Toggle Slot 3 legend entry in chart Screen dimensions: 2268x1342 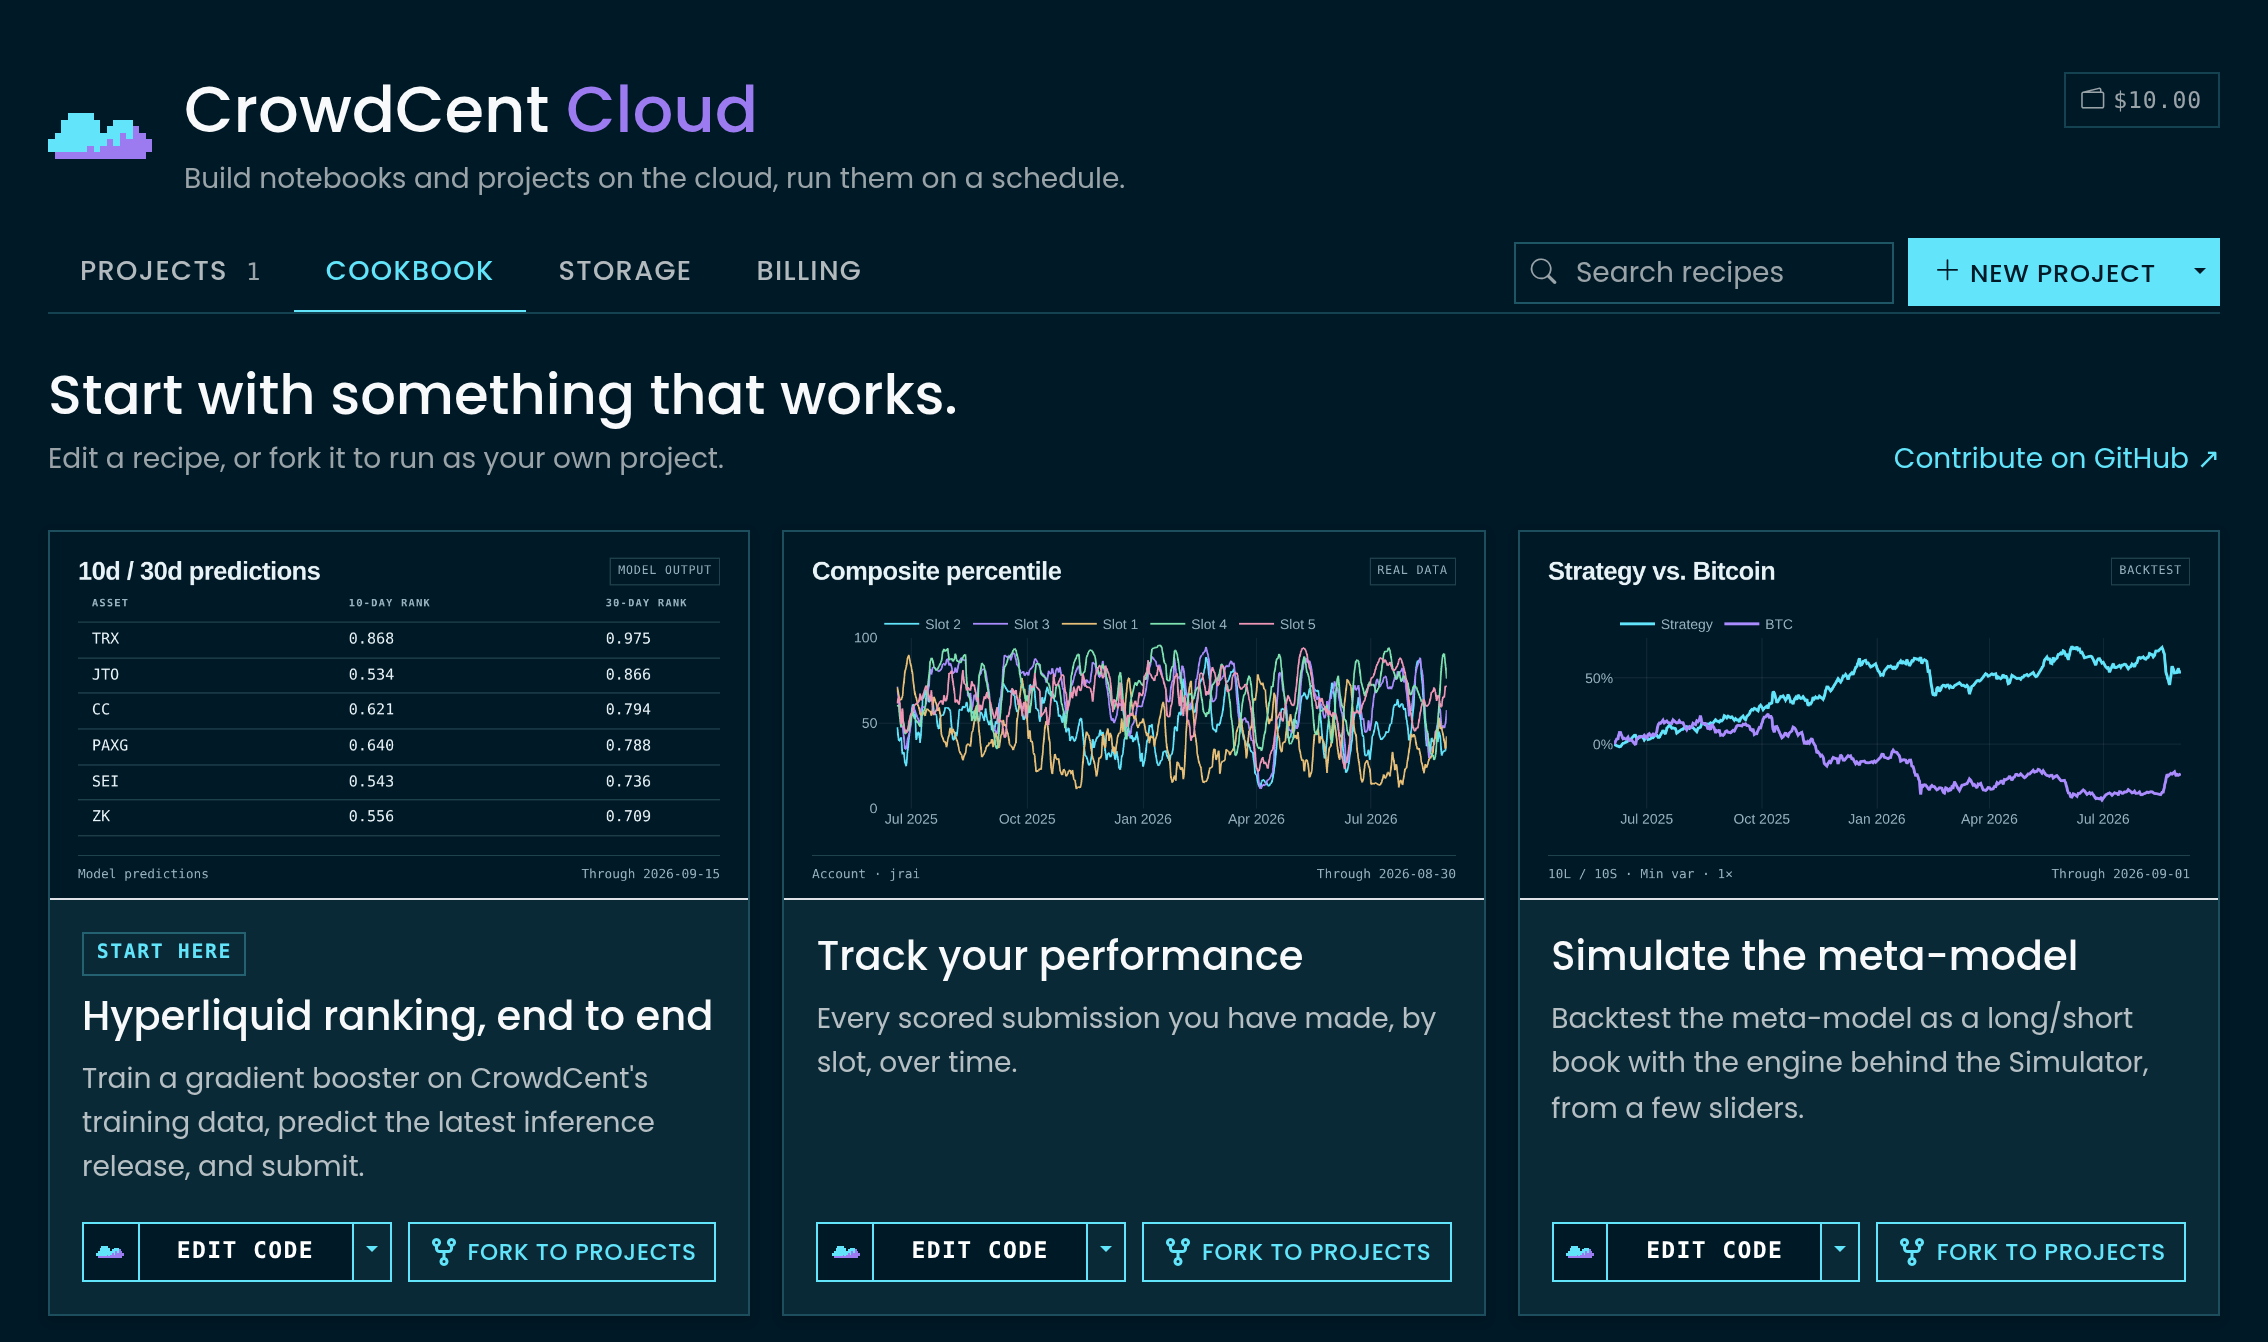pos(1011,624)
